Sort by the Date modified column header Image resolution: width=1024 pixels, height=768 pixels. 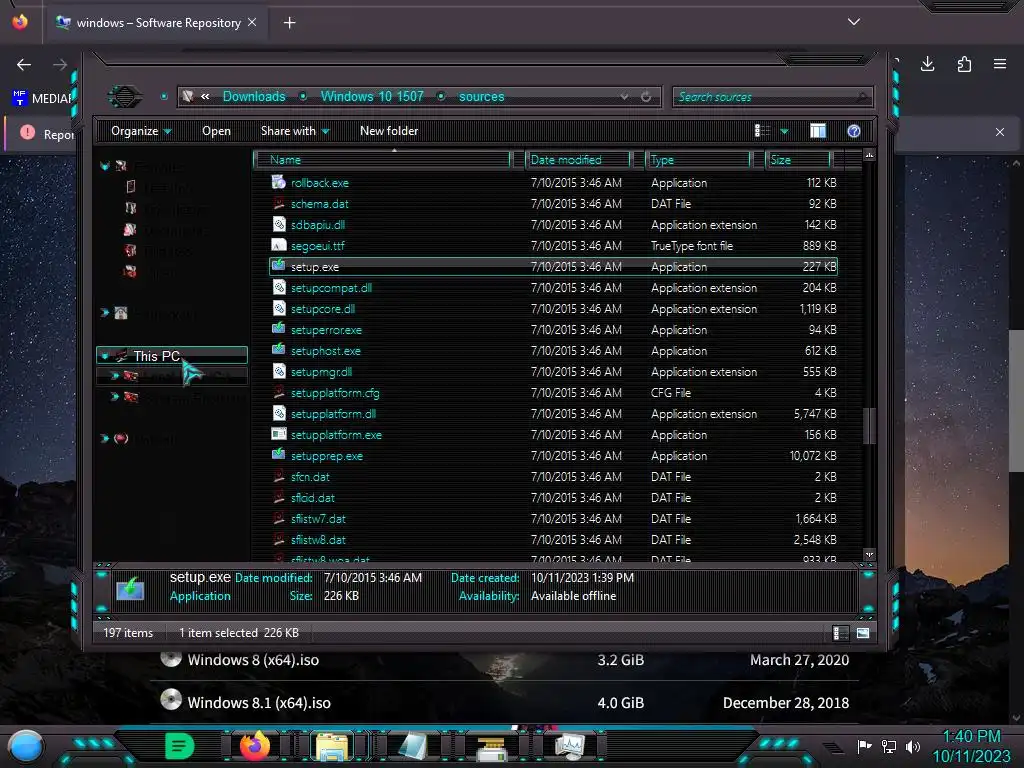pyautogui.click(x=578, y=160)
